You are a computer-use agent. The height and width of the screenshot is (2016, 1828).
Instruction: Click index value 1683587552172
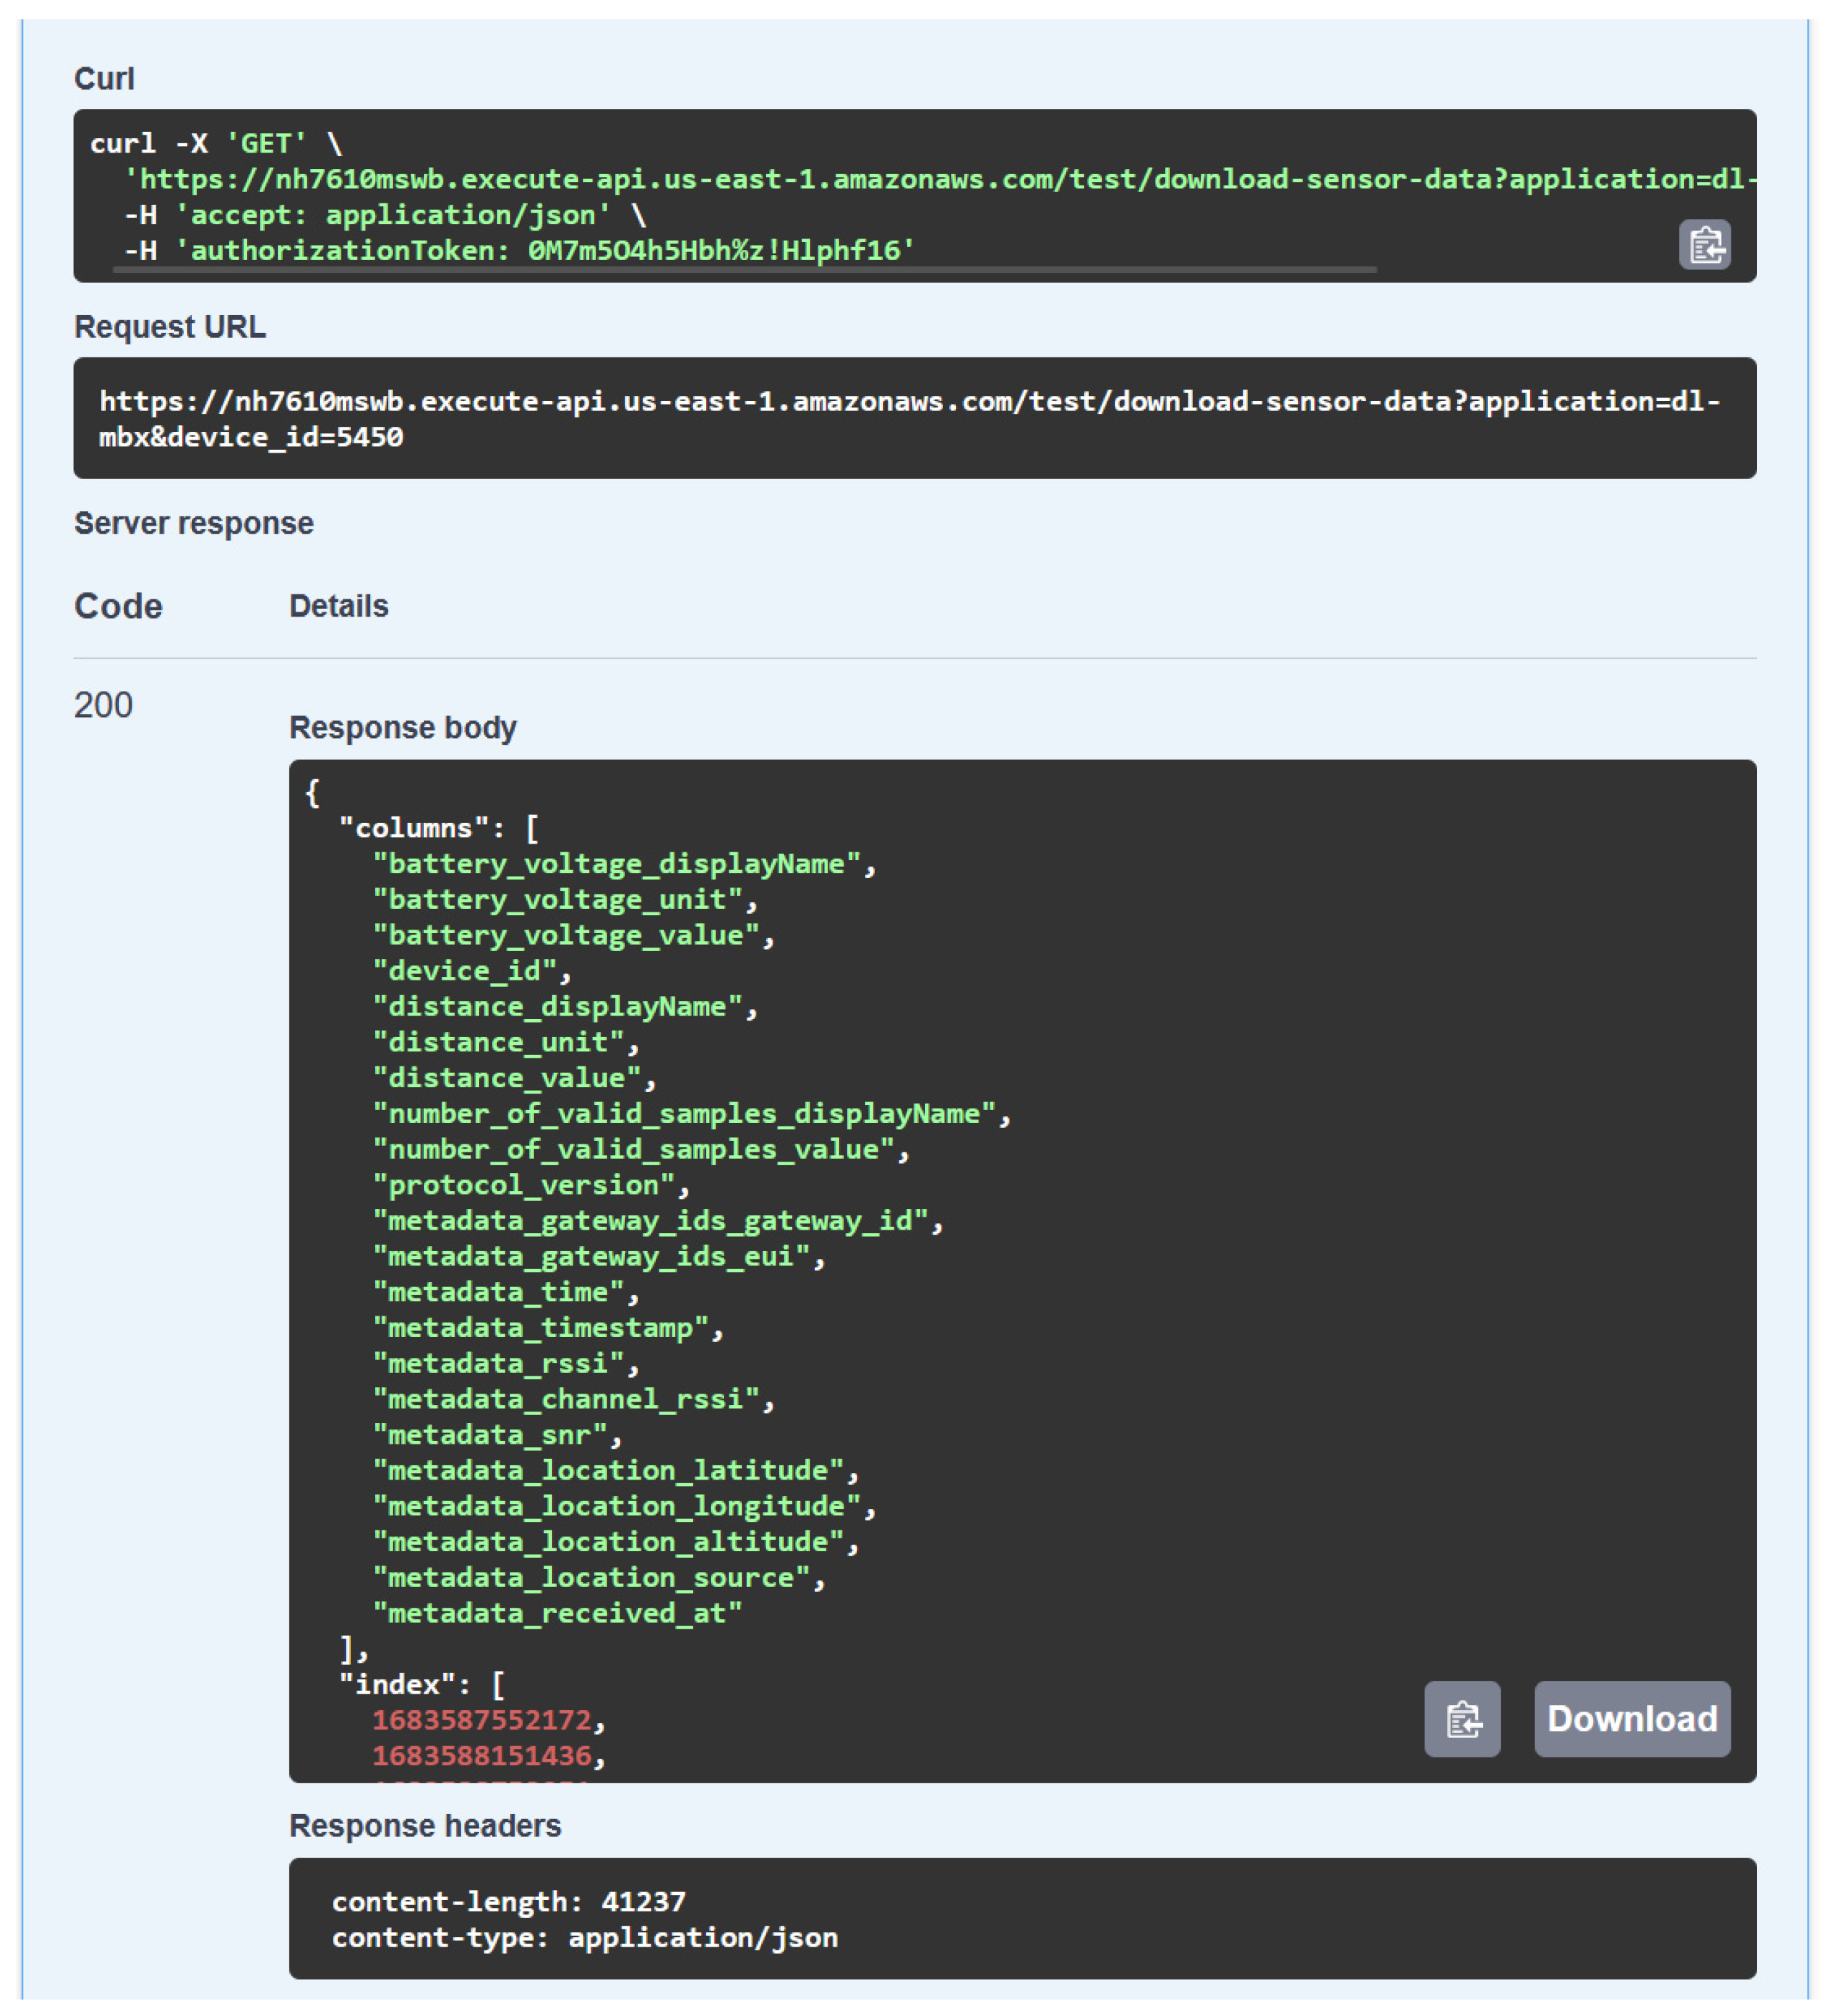482,1720
